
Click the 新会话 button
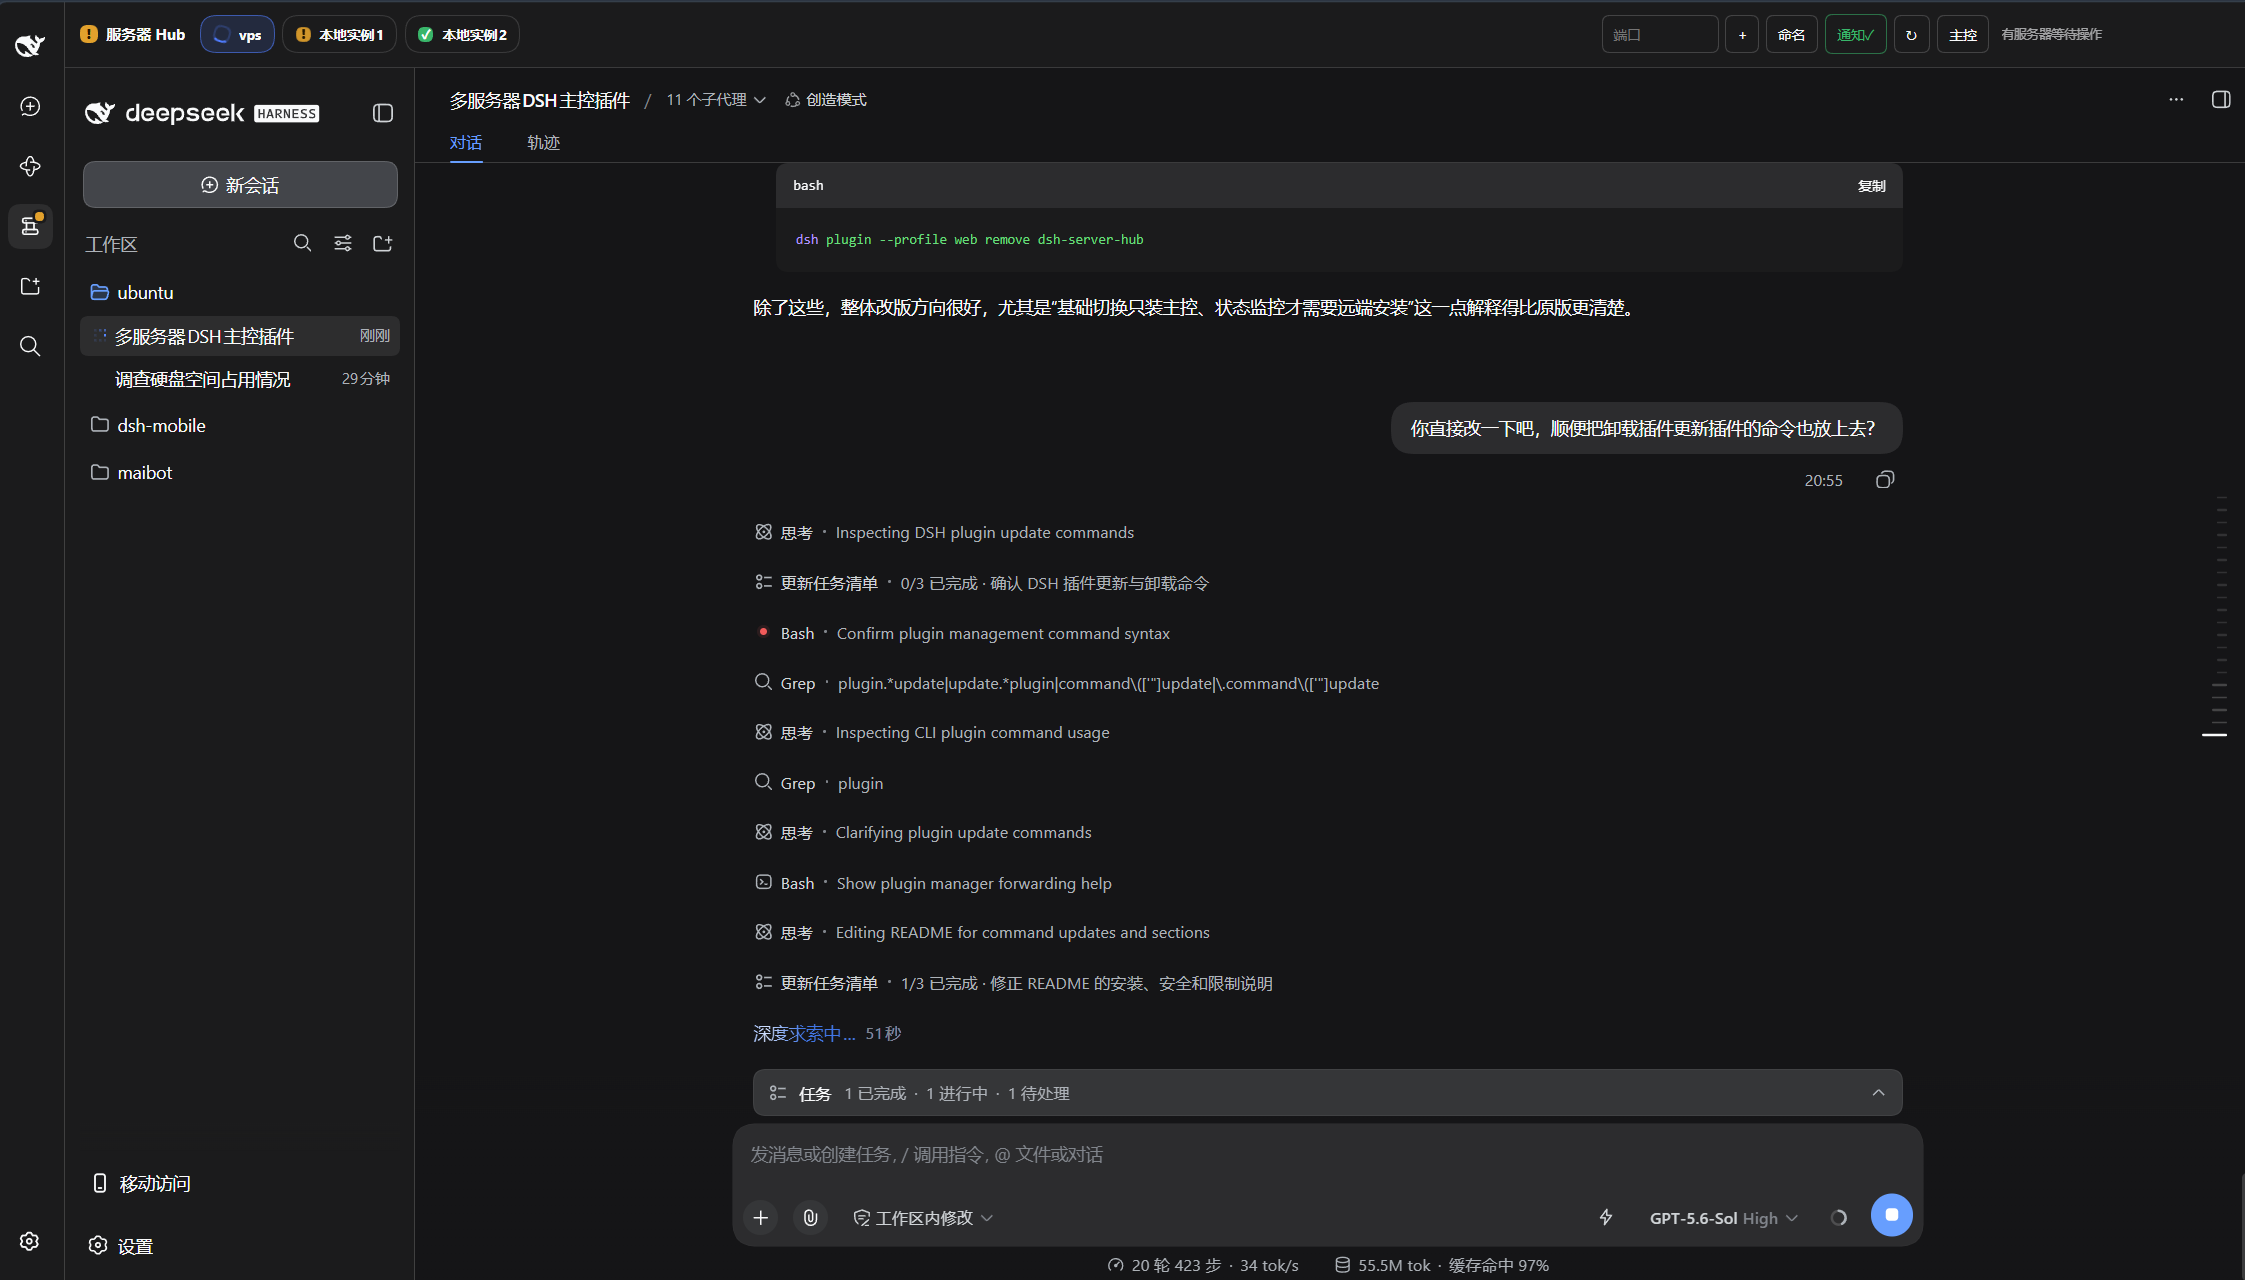point(240,185)
